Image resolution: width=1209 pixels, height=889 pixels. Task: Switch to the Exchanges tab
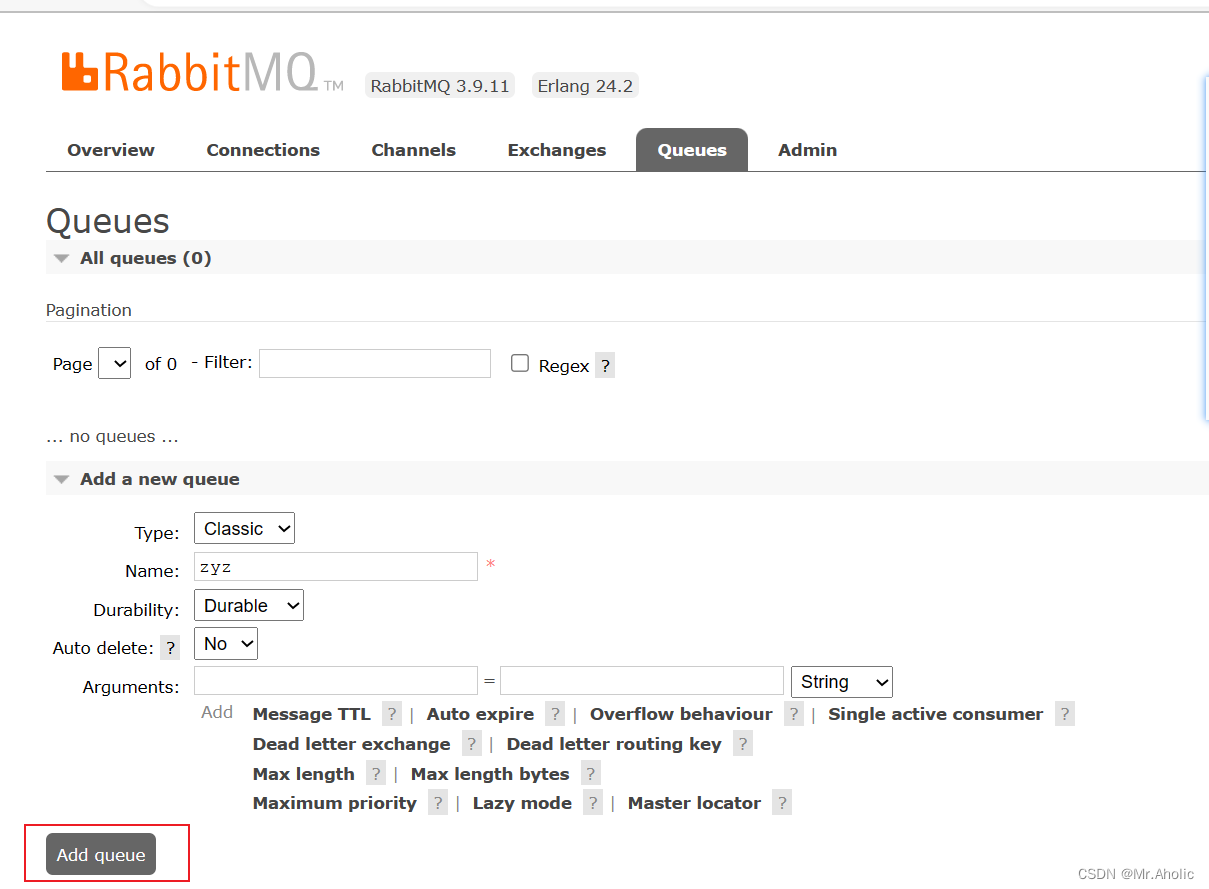click(x=556, y=149)
